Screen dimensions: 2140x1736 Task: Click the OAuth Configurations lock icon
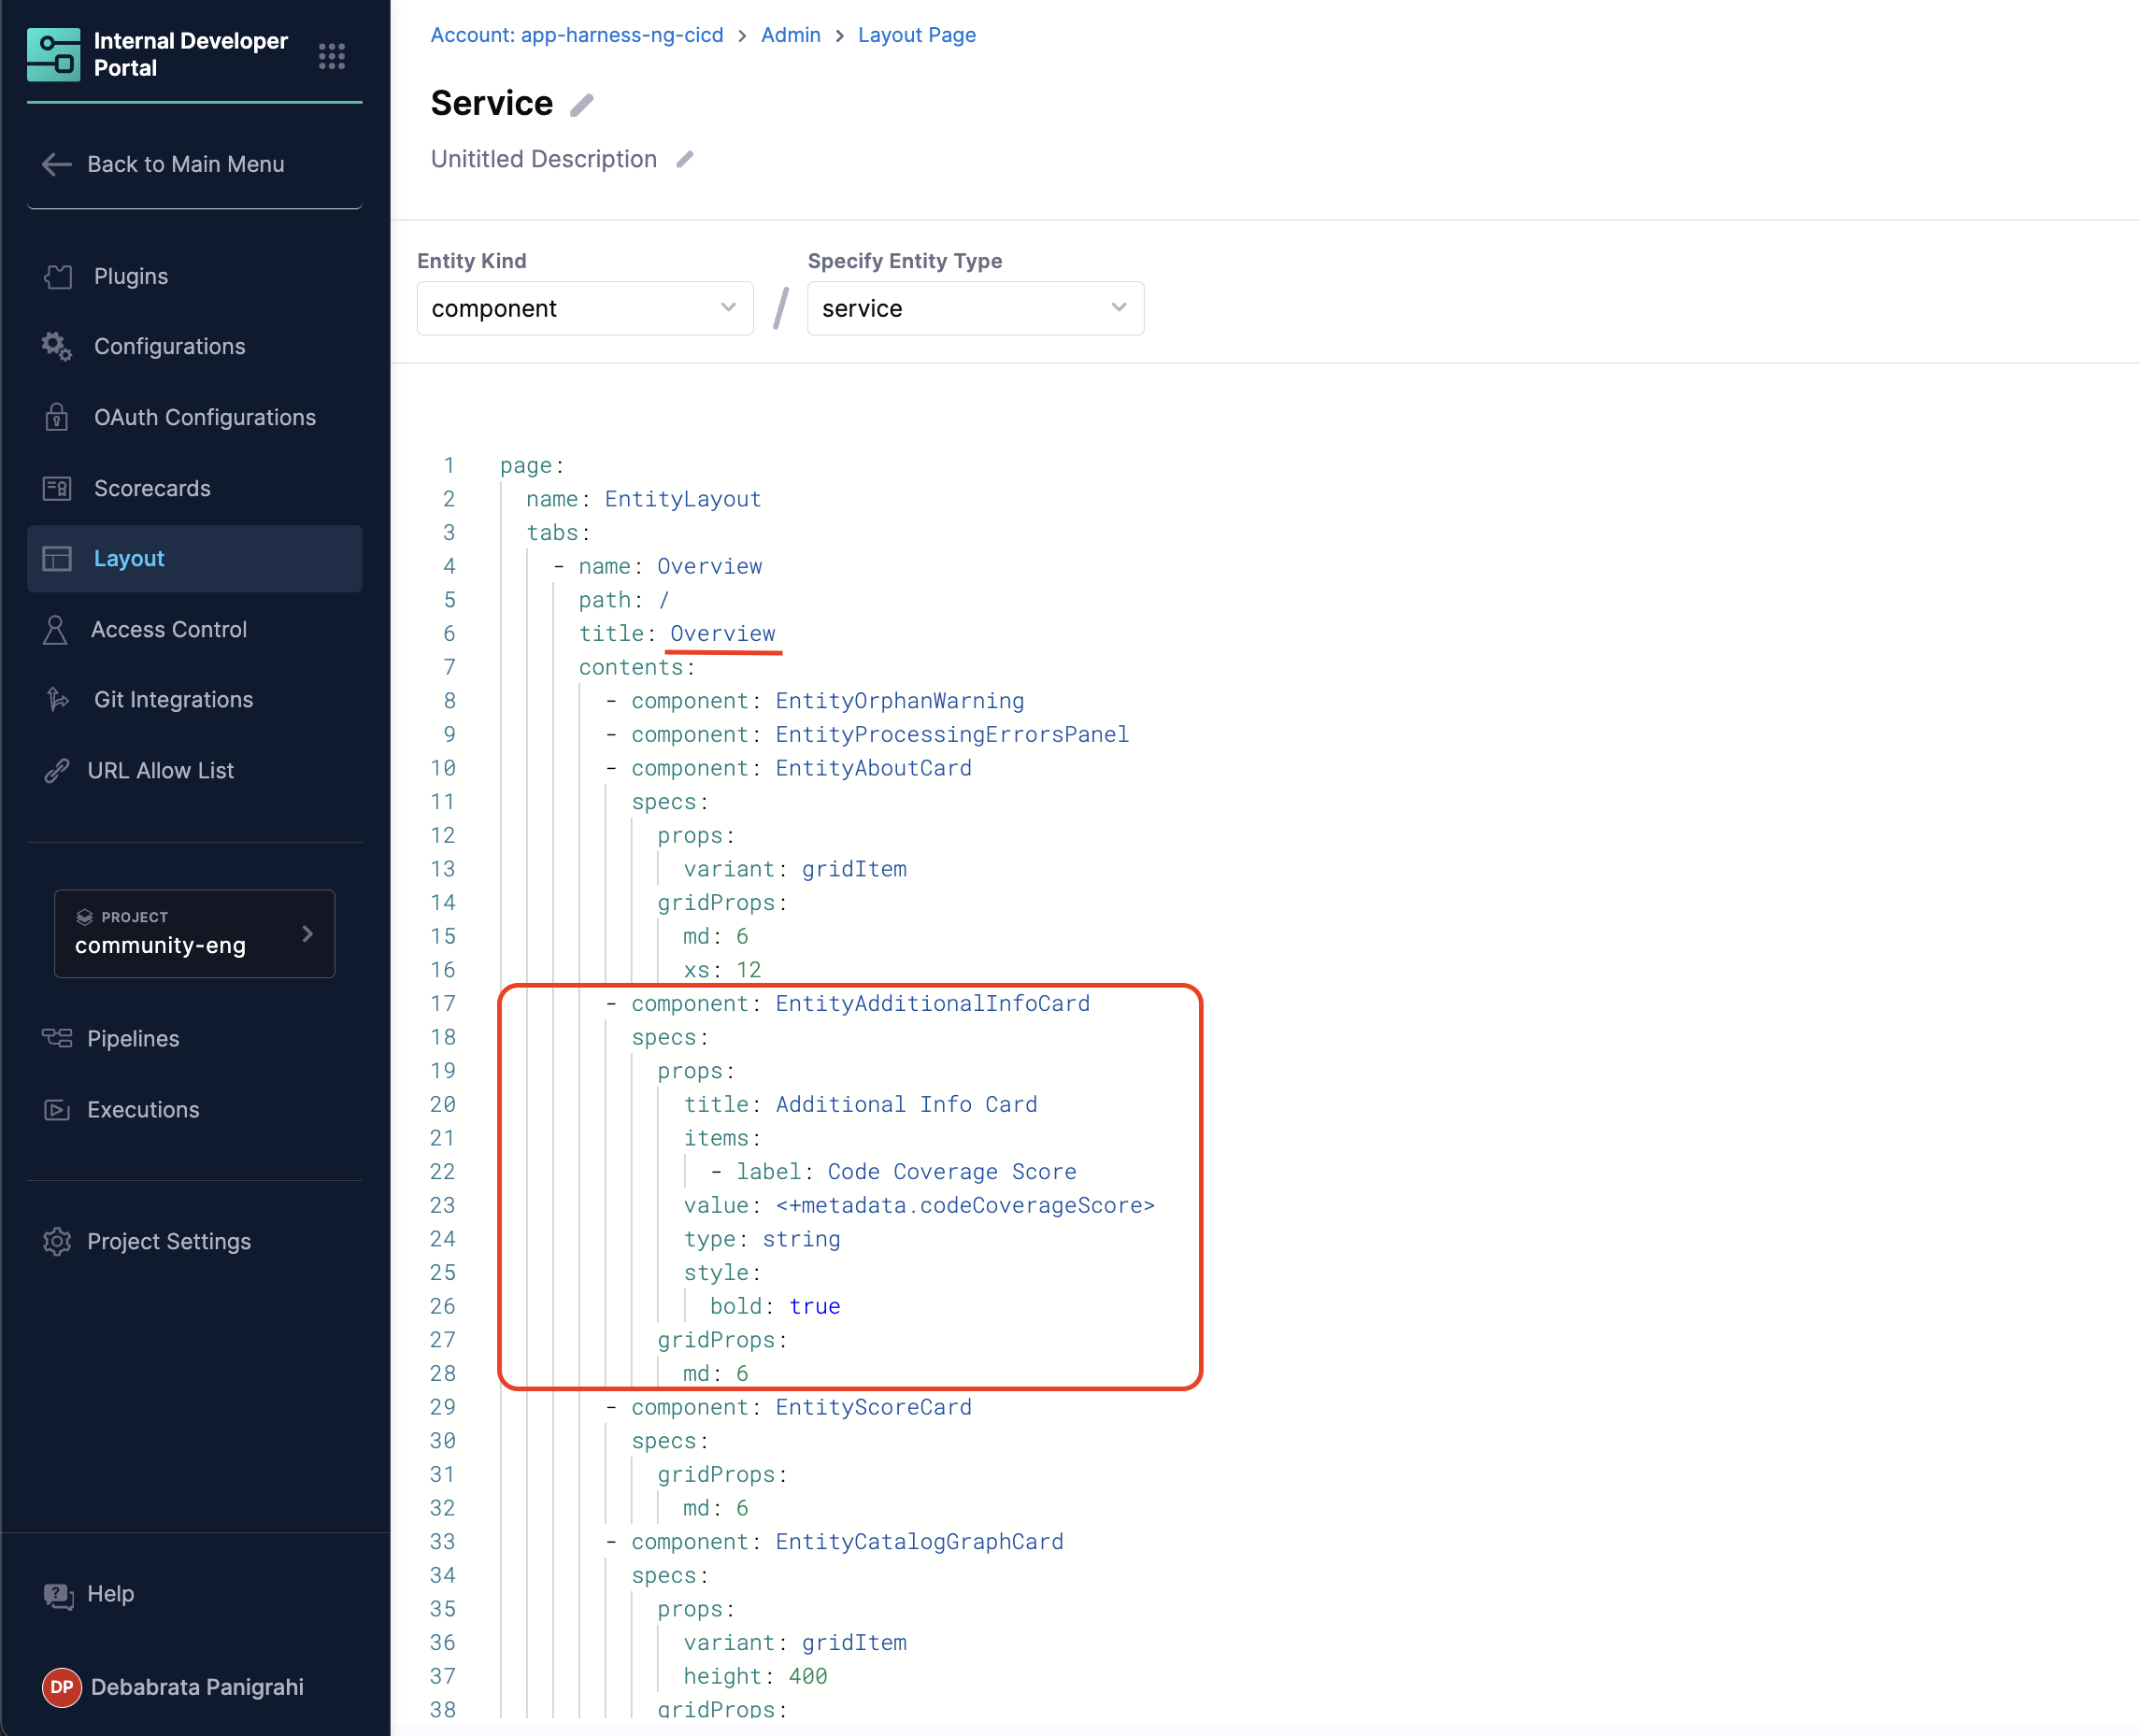coord(57,417)
